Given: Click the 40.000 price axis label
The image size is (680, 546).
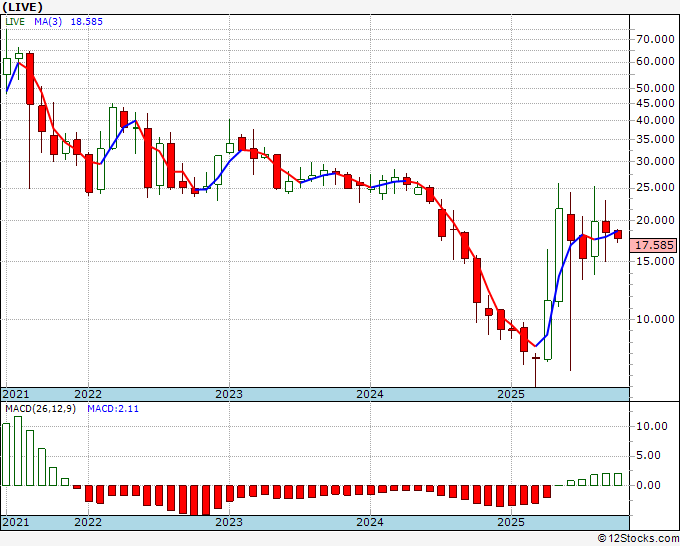Looking at the screenshot, I should (x=655, y=121).
